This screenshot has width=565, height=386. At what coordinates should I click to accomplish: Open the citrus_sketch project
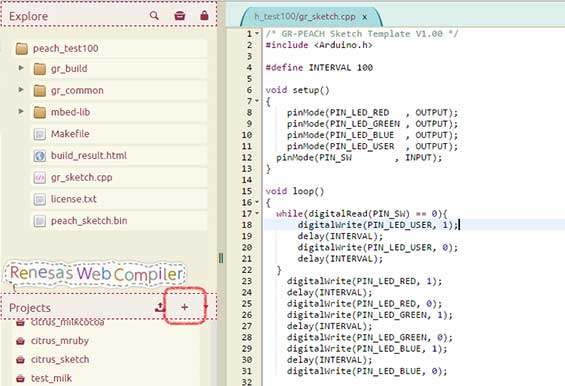click(60, 359)
